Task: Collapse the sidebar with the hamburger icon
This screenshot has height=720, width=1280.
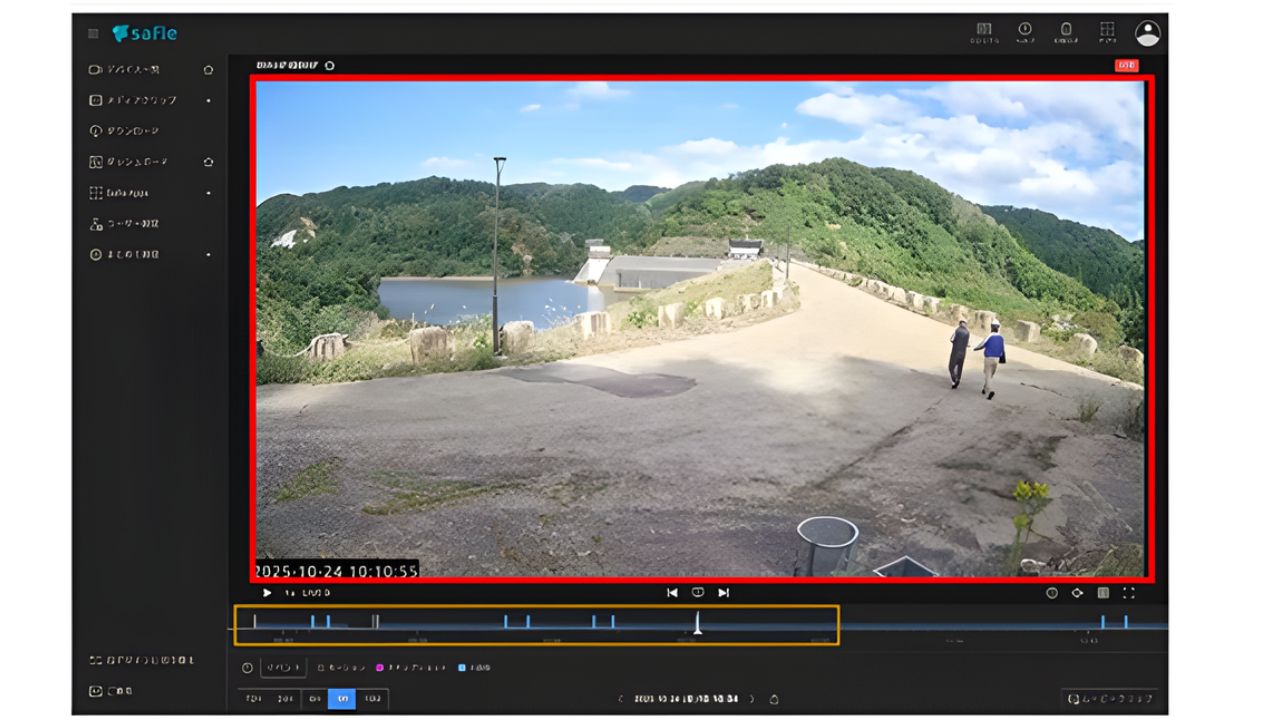Action: click(x=91, y=33)
